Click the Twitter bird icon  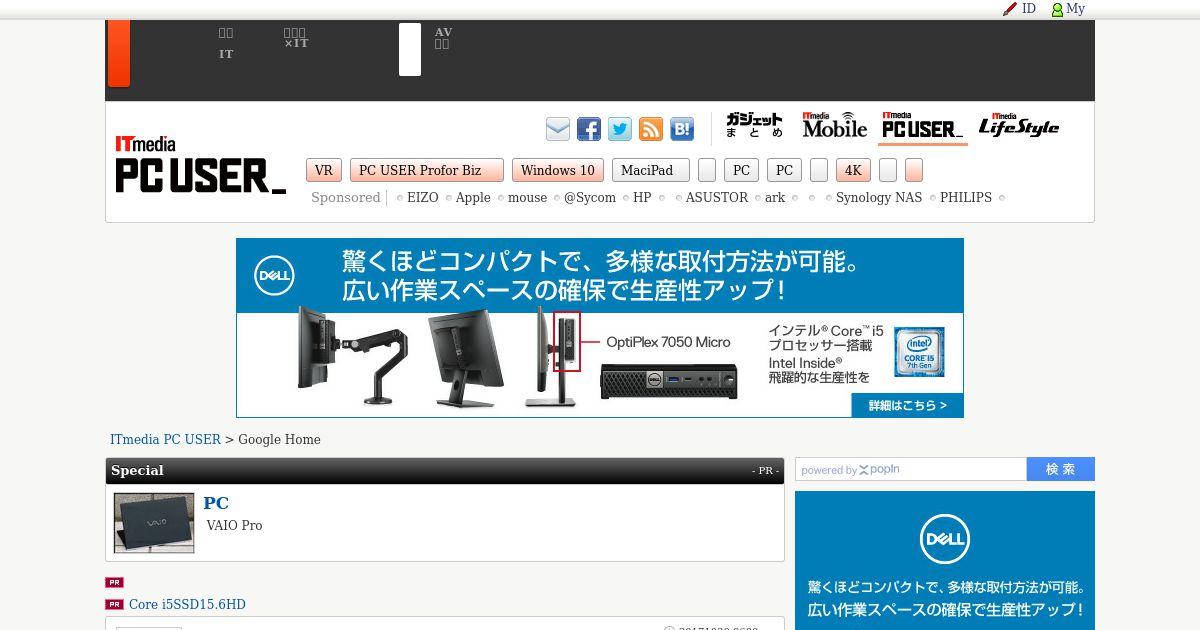click(620, 129)
